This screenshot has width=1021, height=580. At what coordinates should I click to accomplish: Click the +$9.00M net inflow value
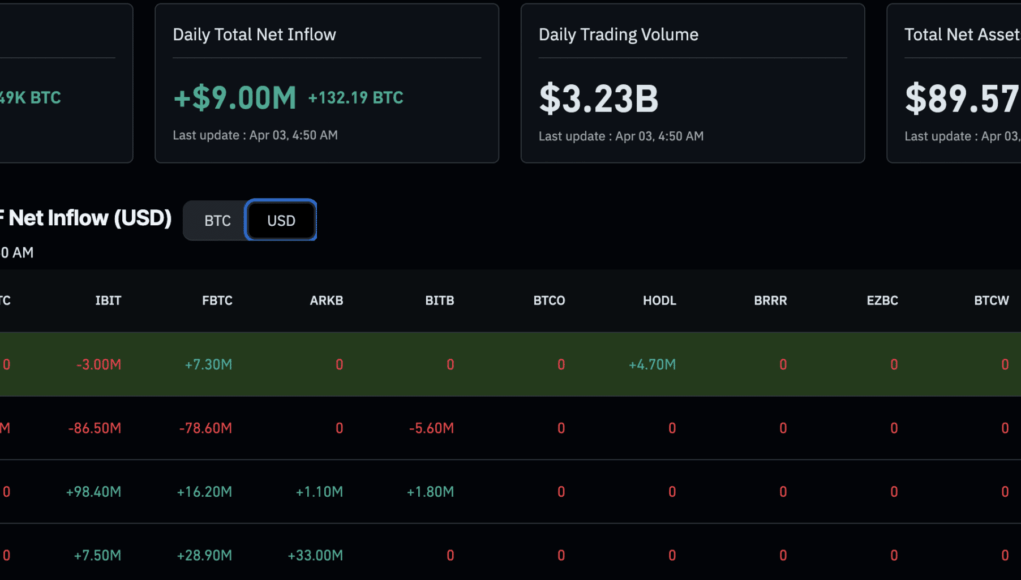235,98
